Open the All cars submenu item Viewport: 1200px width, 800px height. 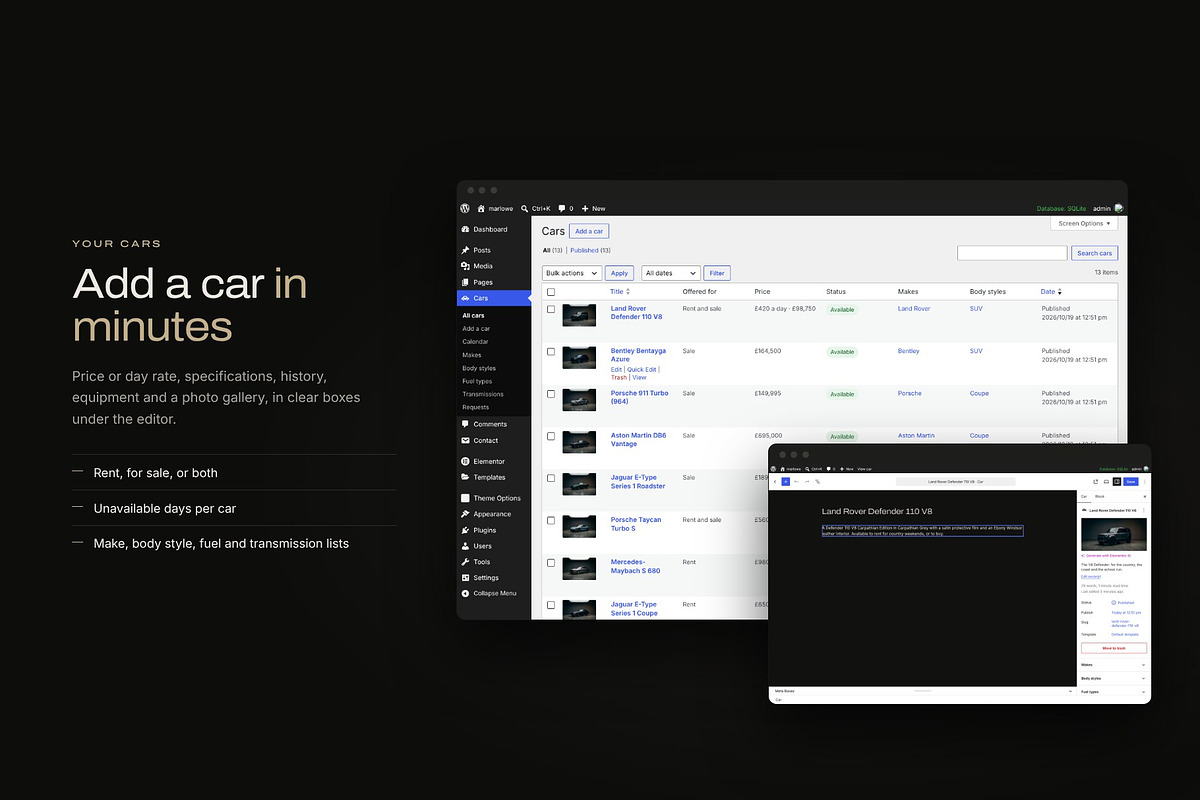(473, 315)
